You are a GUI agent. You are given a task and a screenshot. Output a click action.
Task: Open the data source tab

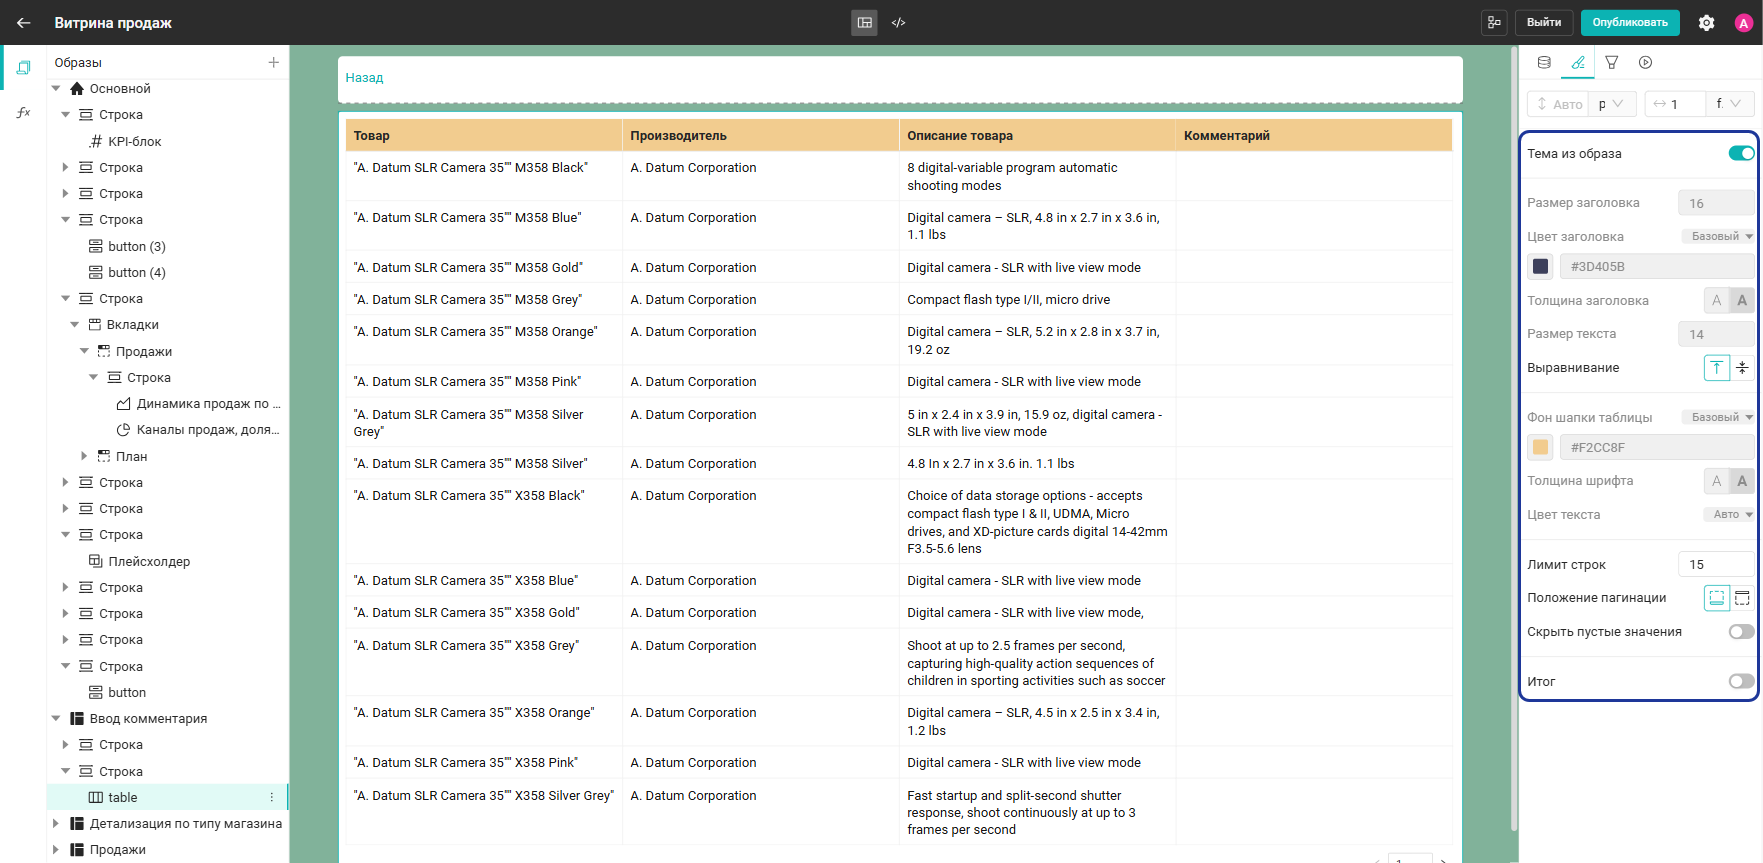[x=1544, y=62]
